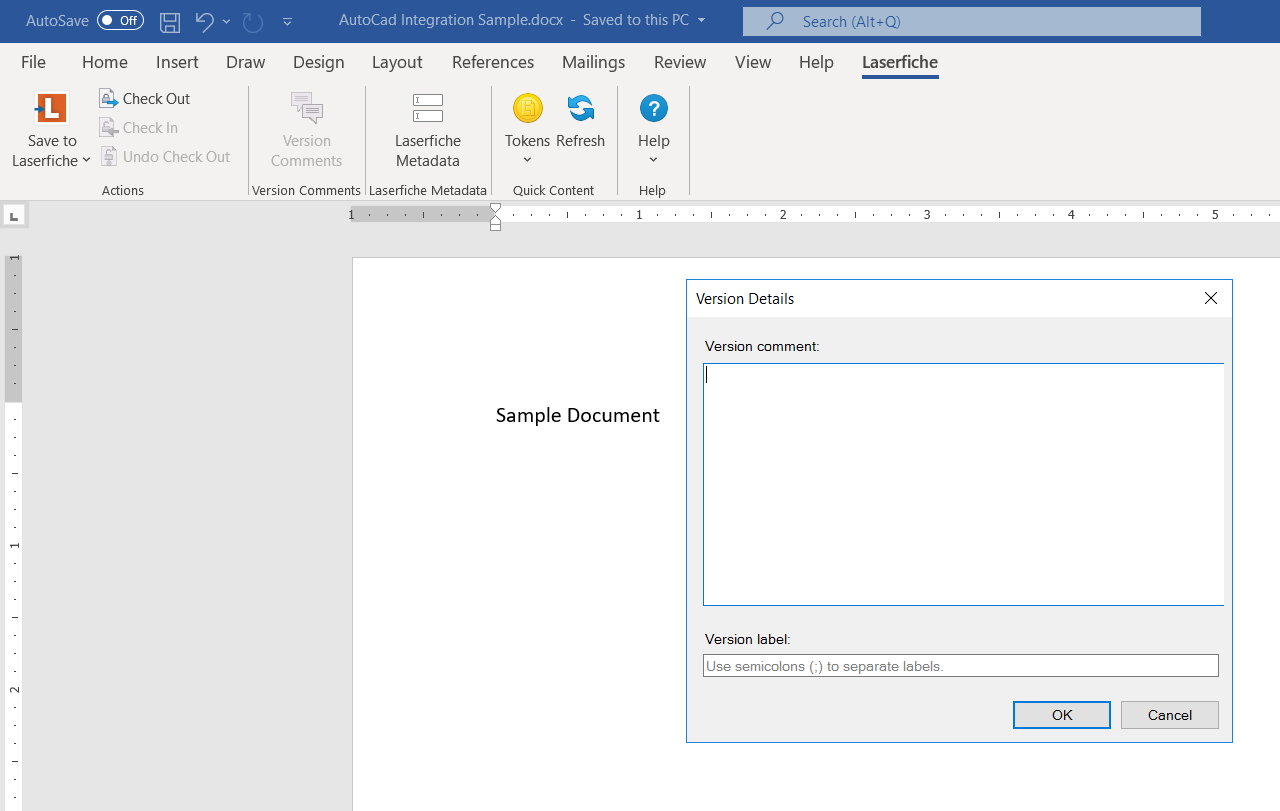Screen dimensions: 1280x811
Task: Expand the Undo history dropdown arrow
Action: pyautogui.click(x=227, y=21)
